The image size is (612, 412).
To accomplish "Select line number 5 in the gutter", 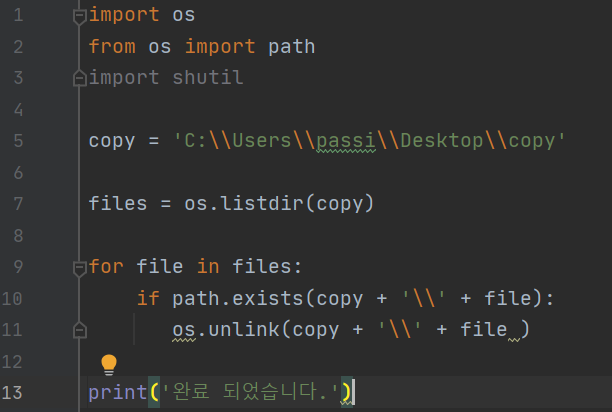I will [x=18, y=140].
